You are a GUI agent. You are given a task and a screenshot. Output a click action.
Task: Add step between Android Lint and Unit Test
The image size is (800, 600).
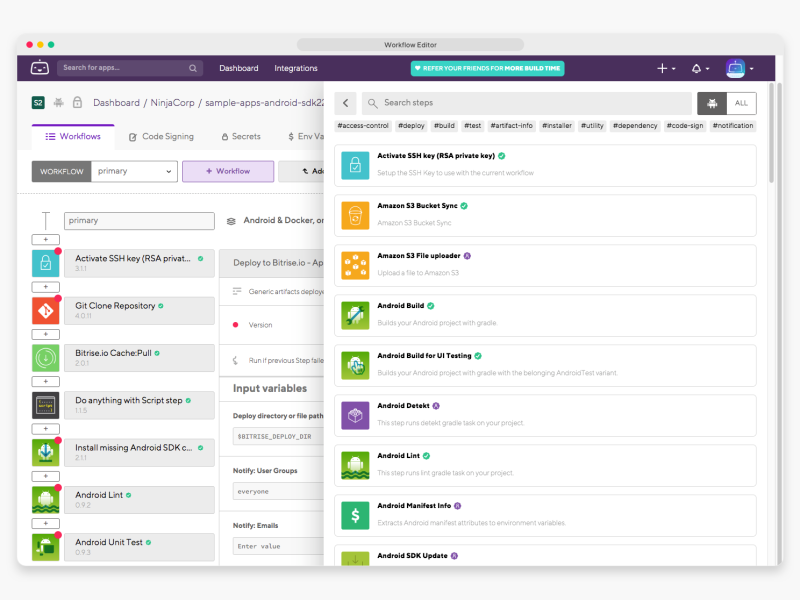[x=45, y=523]
